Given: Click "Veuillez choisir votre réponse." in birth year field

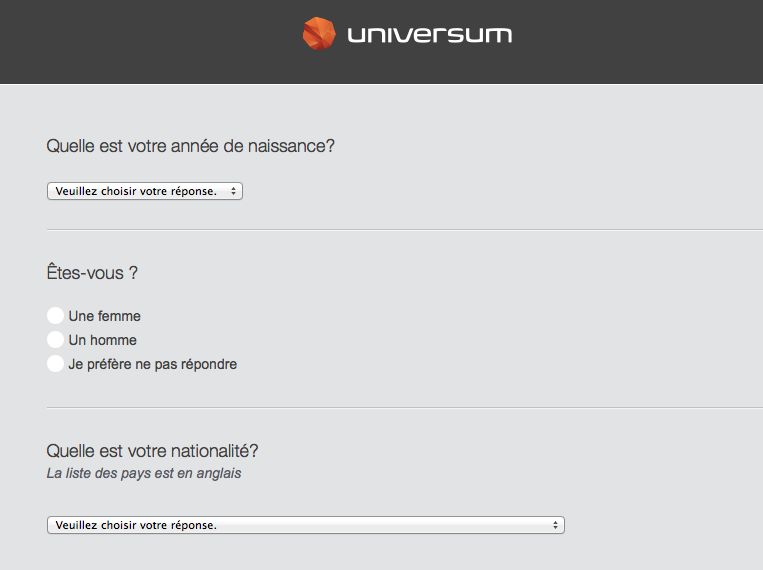Looking at the screenshot, I should [136, 191].
